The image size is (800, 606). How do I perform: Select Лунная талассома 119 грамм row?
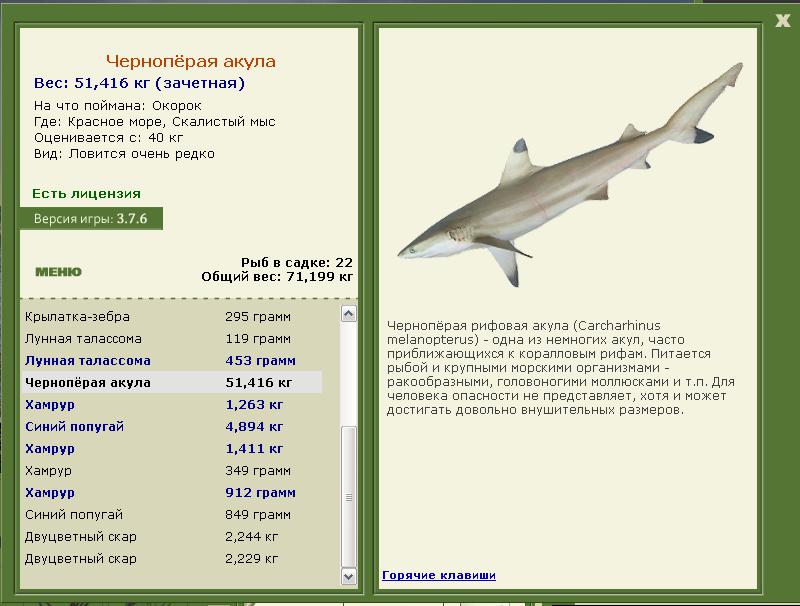[x=171, y=338]
